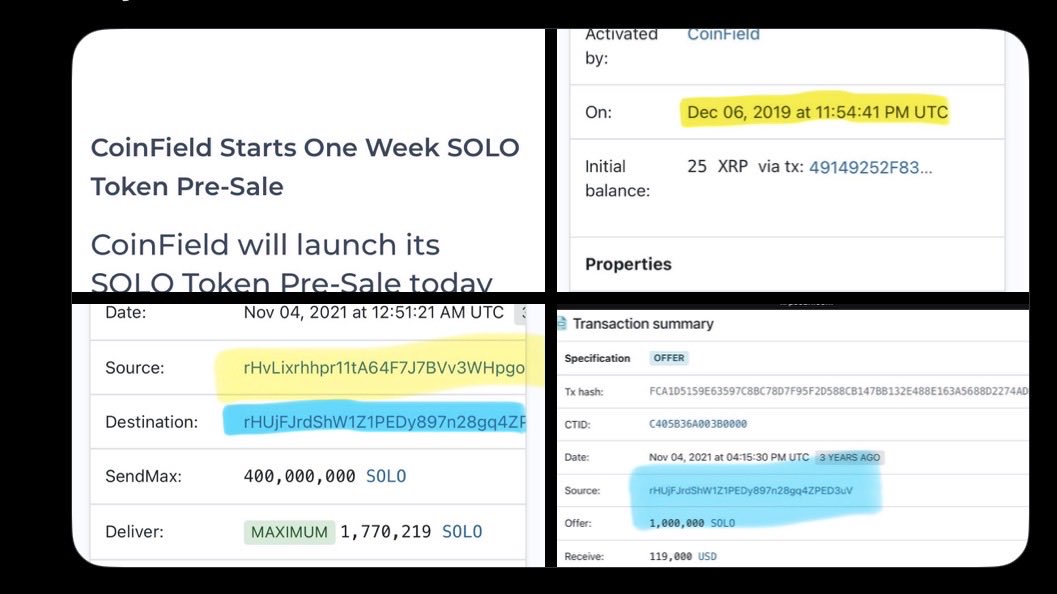Click the MAXIMUM badge in Deliver row
Screen dimensions: 1057x594
[x=289, y=532]
